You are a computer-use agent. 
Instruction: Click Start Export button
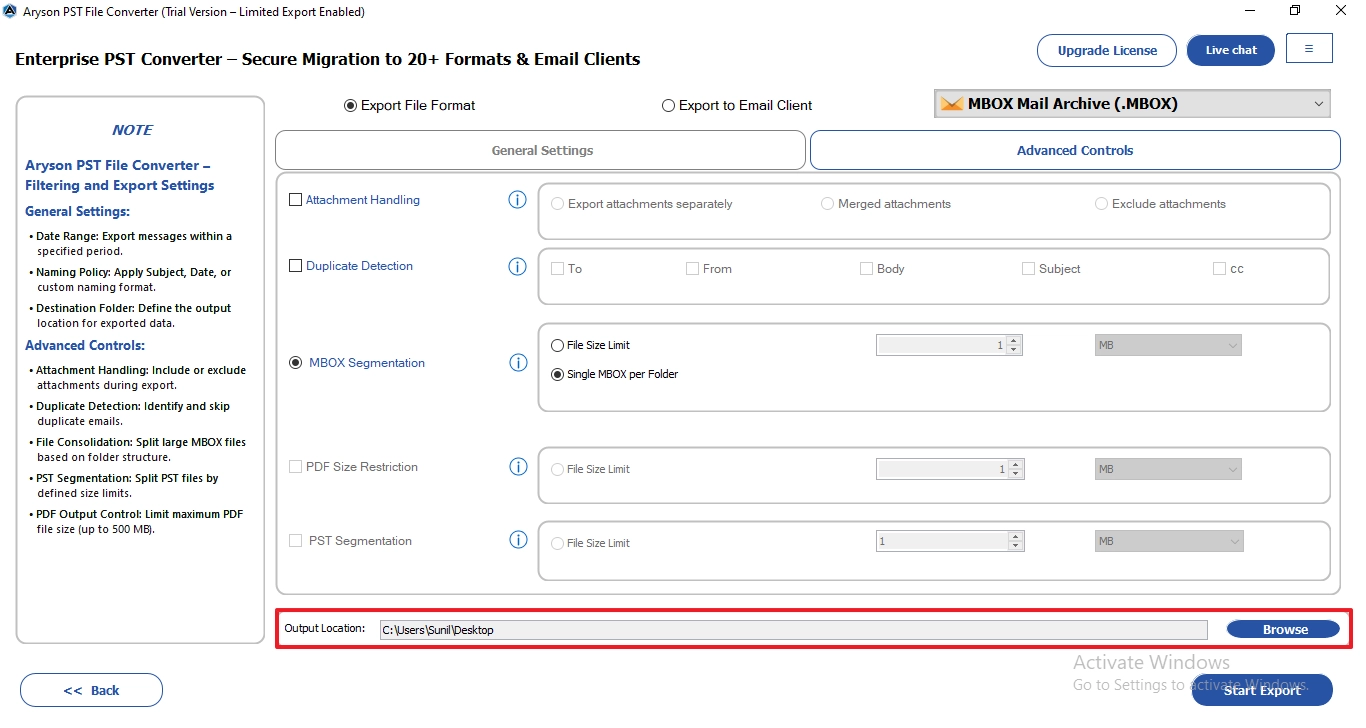[1262, 690]
